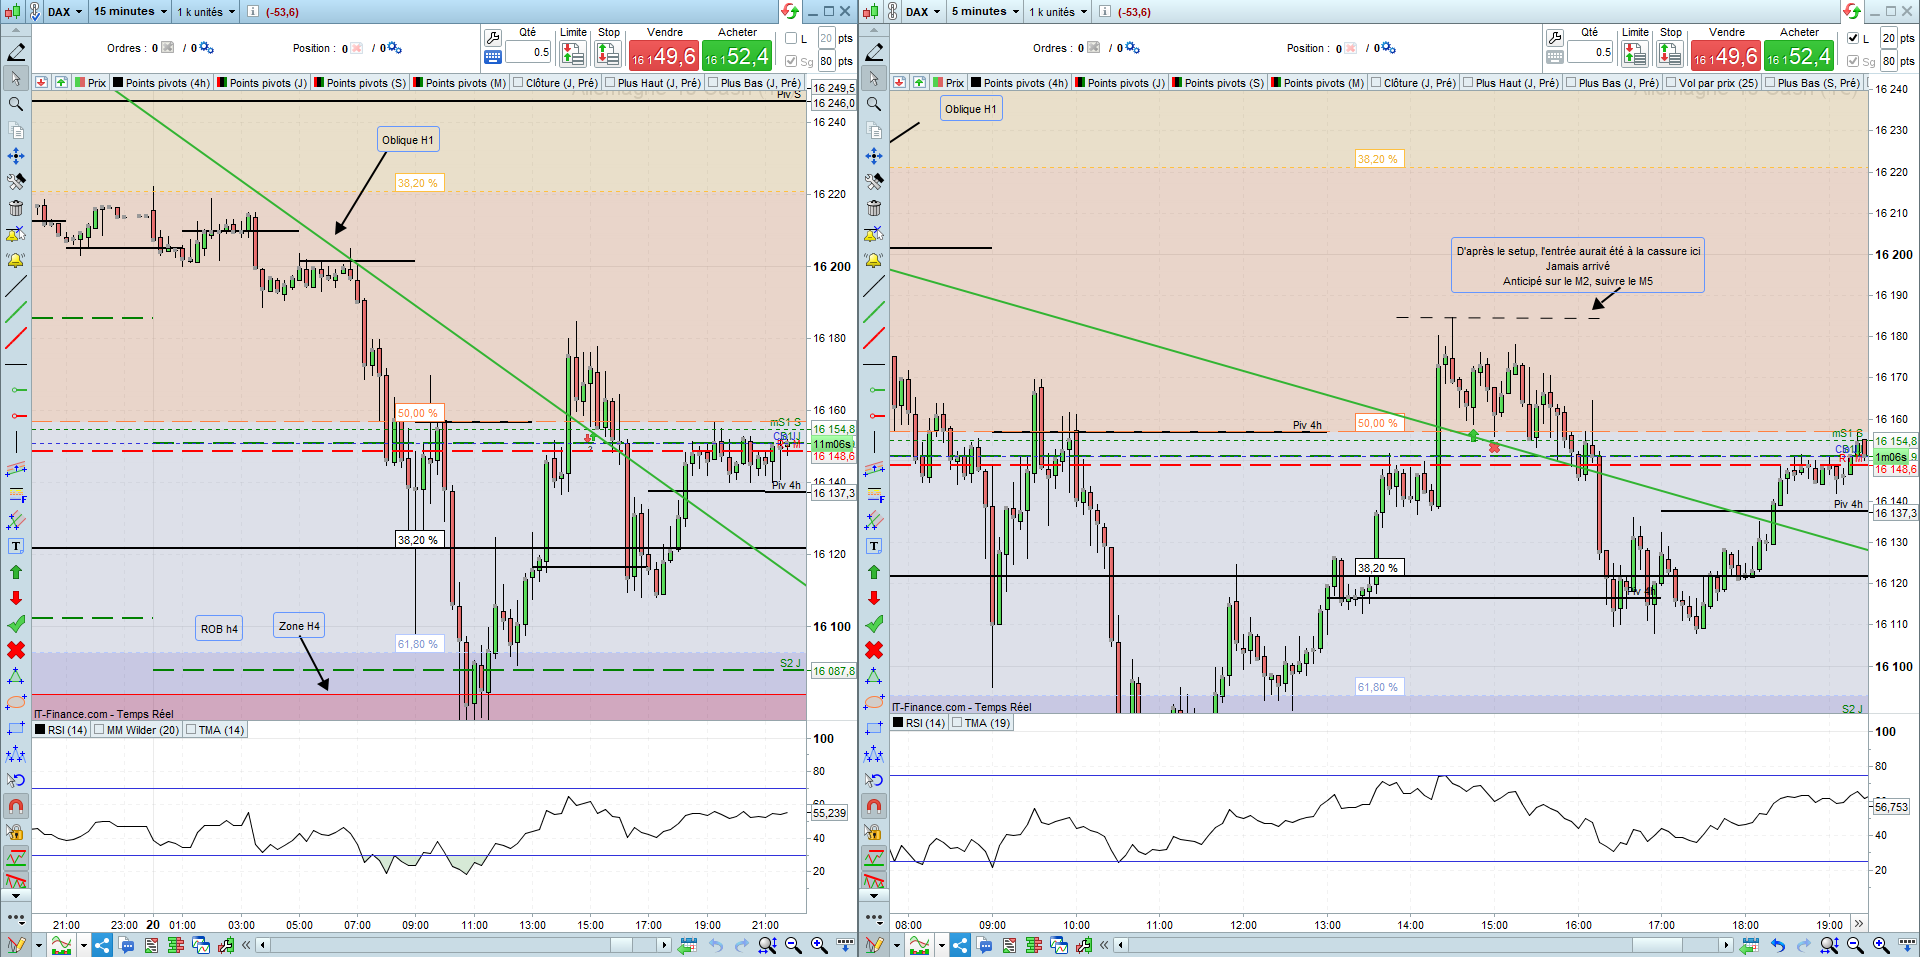Toggle the magnet snap tool in 15-minute chart
This screenshot has height=957, width=1920.
16,806
